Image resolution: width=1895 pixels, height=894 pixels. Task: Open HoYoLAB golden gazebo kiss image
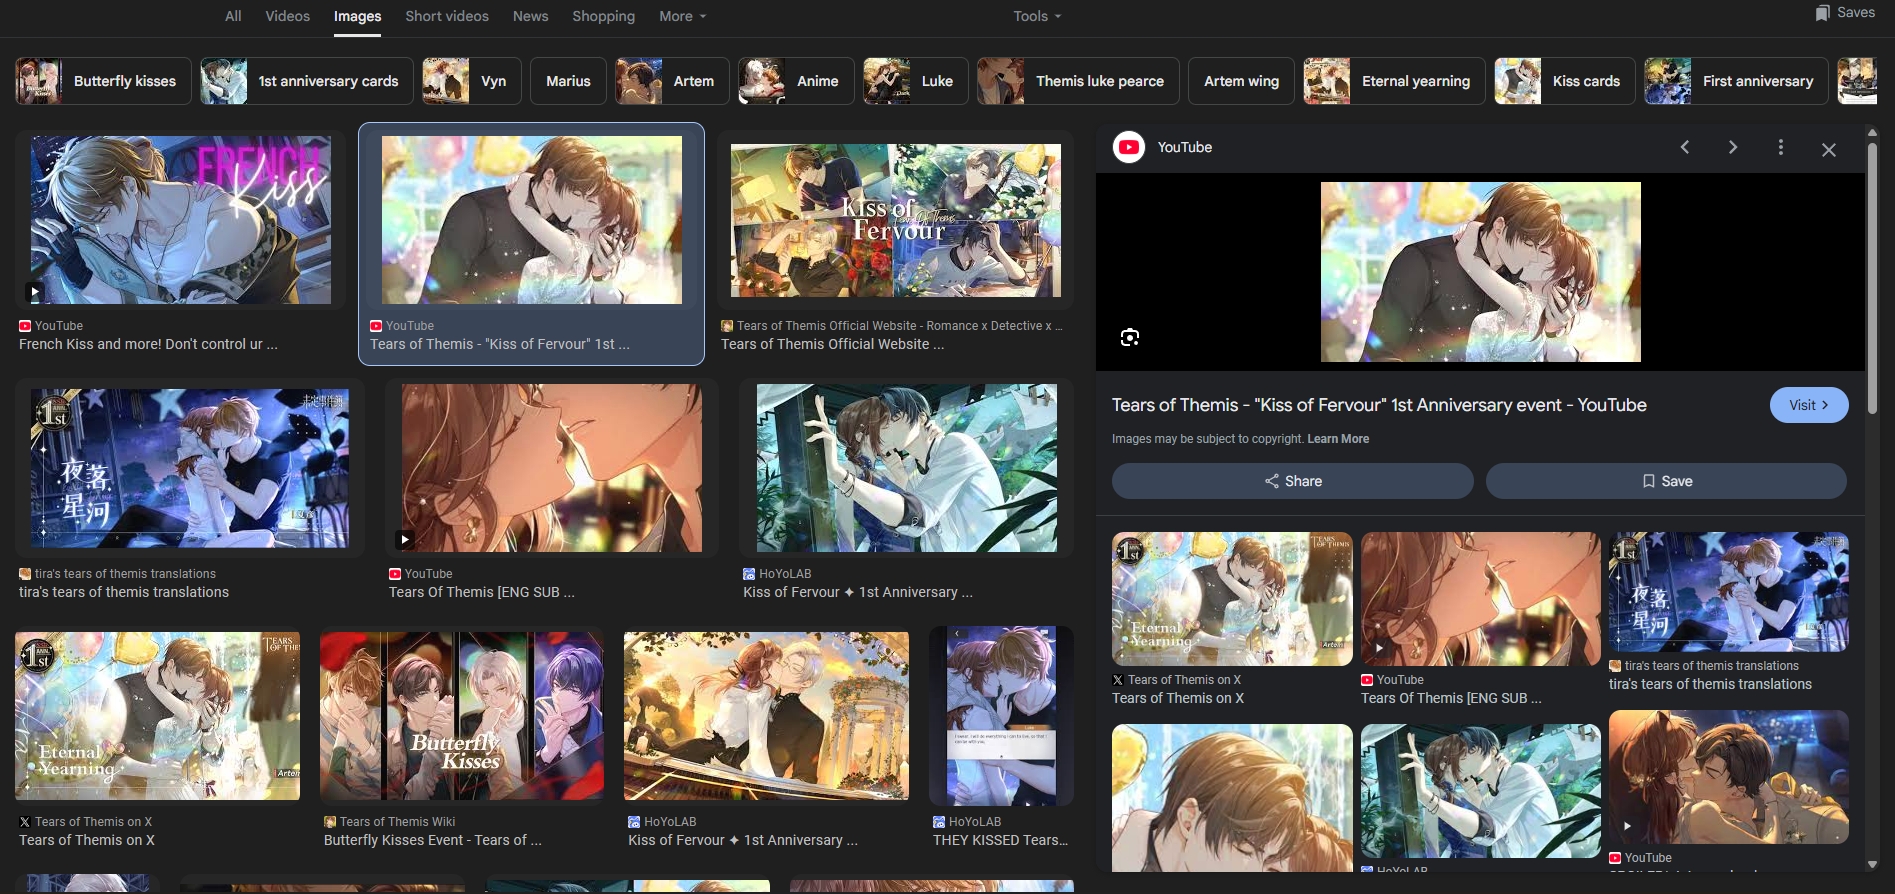coord(767,716)
